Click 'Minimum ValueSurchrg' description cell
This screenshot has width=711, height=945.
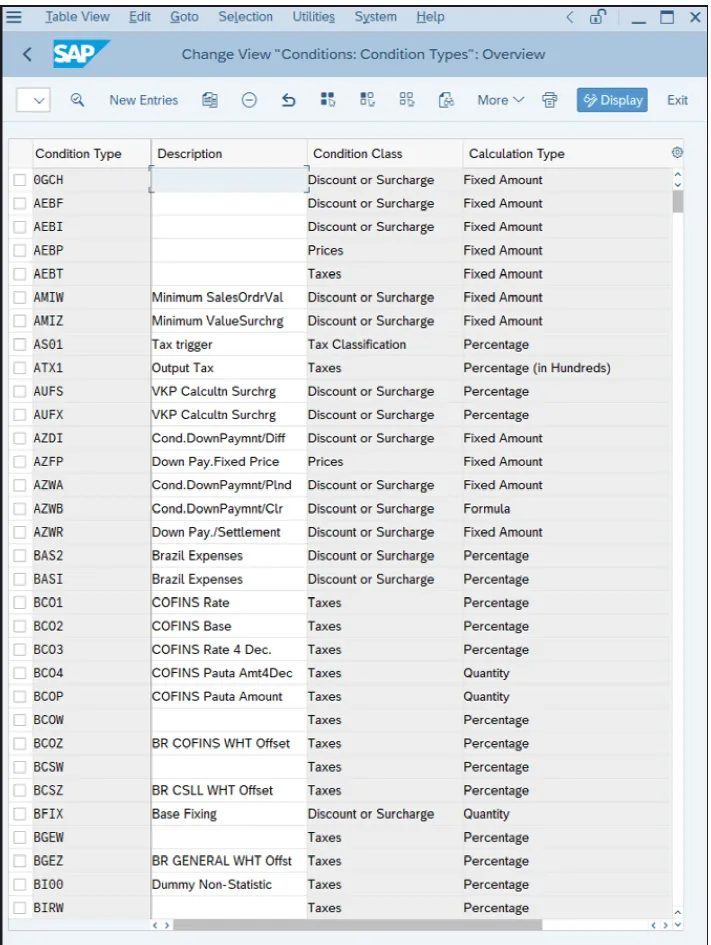(x=229, y=321)
